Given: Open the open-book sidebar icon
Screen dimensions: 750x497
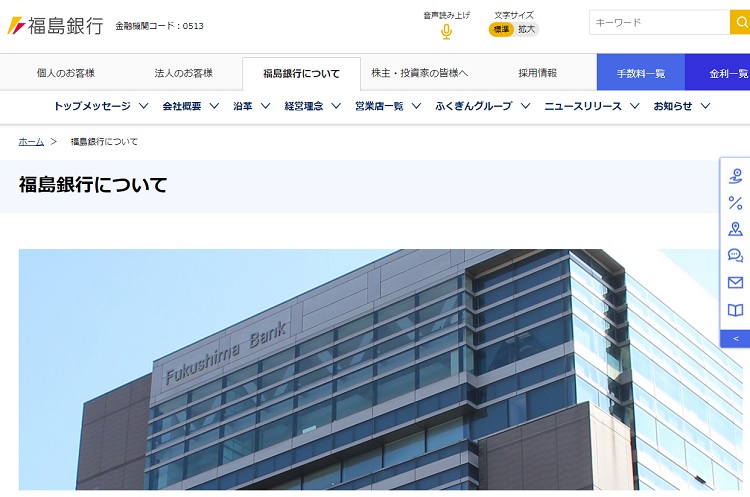Looking at the screenshot, I should click(x=735, y=310).
